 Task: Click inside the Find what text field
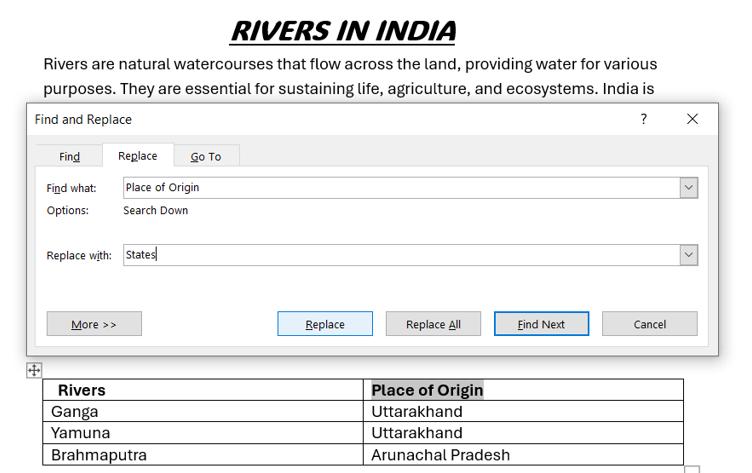400,187
